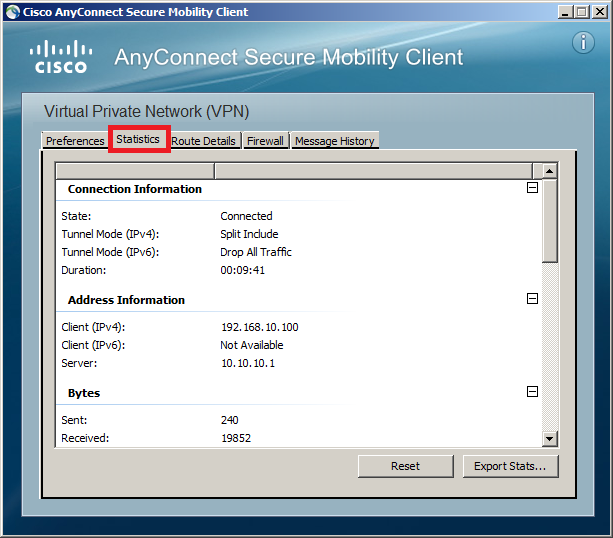Click the 'Received:' label
Viewport: 613px width, 538px height.
(85, 438)
